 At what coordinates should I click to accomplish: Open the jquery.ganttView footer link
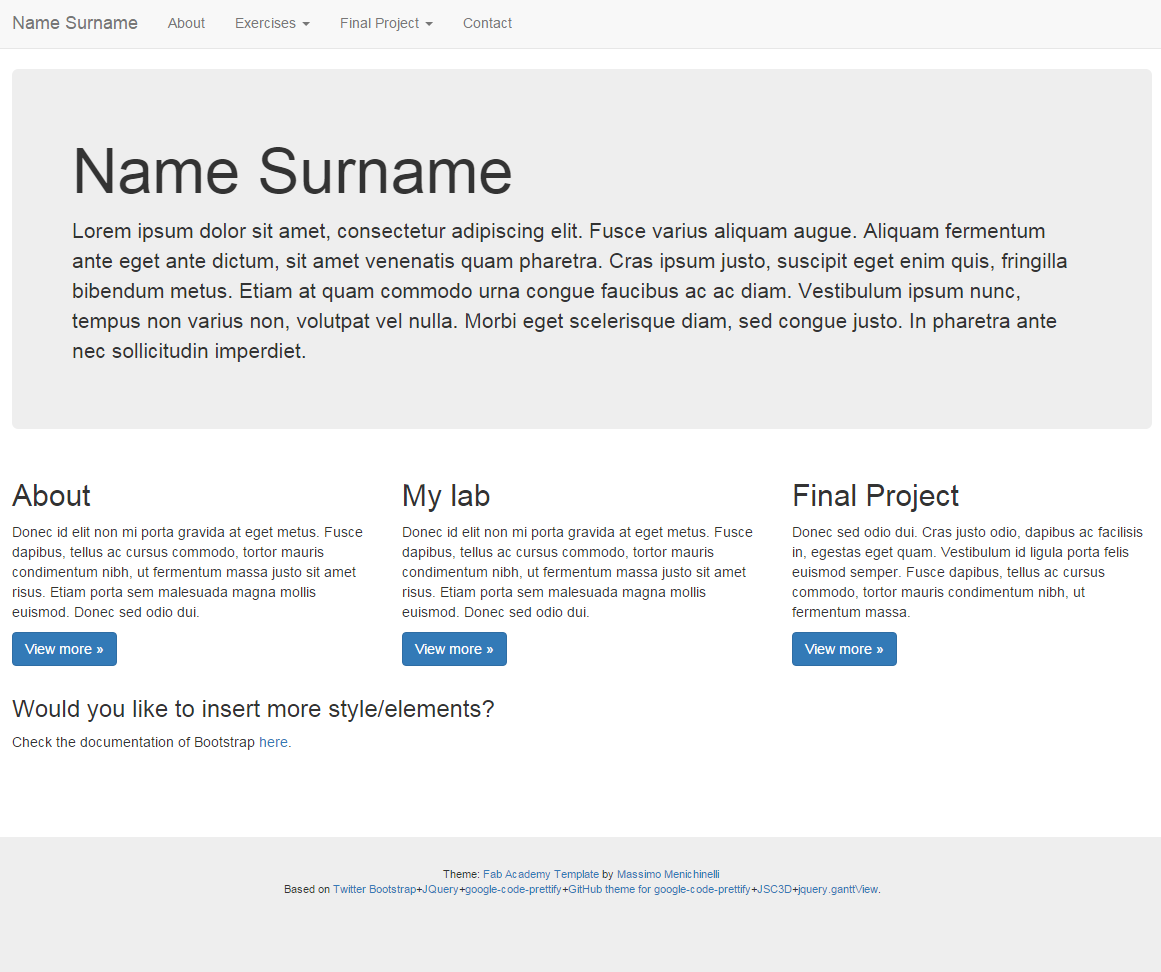click(x=838, y=889)
